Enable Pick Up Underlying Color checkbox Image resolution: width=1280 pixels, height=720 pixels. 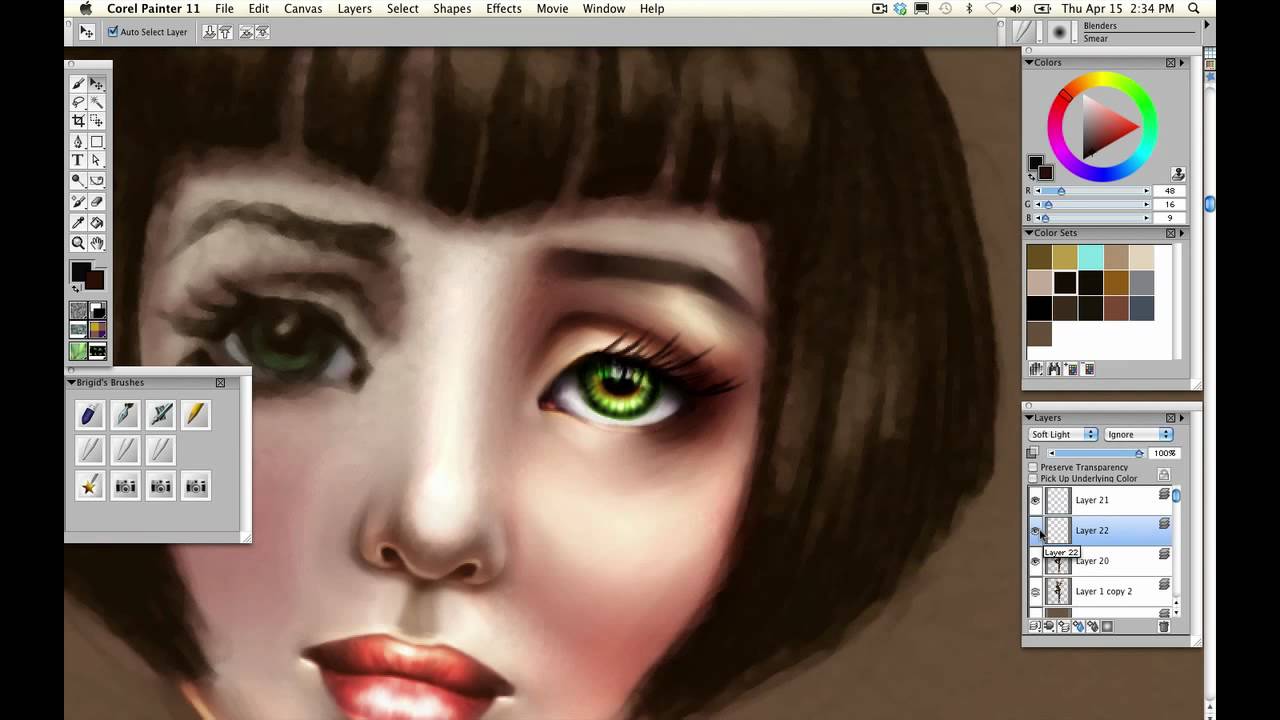1033,478
